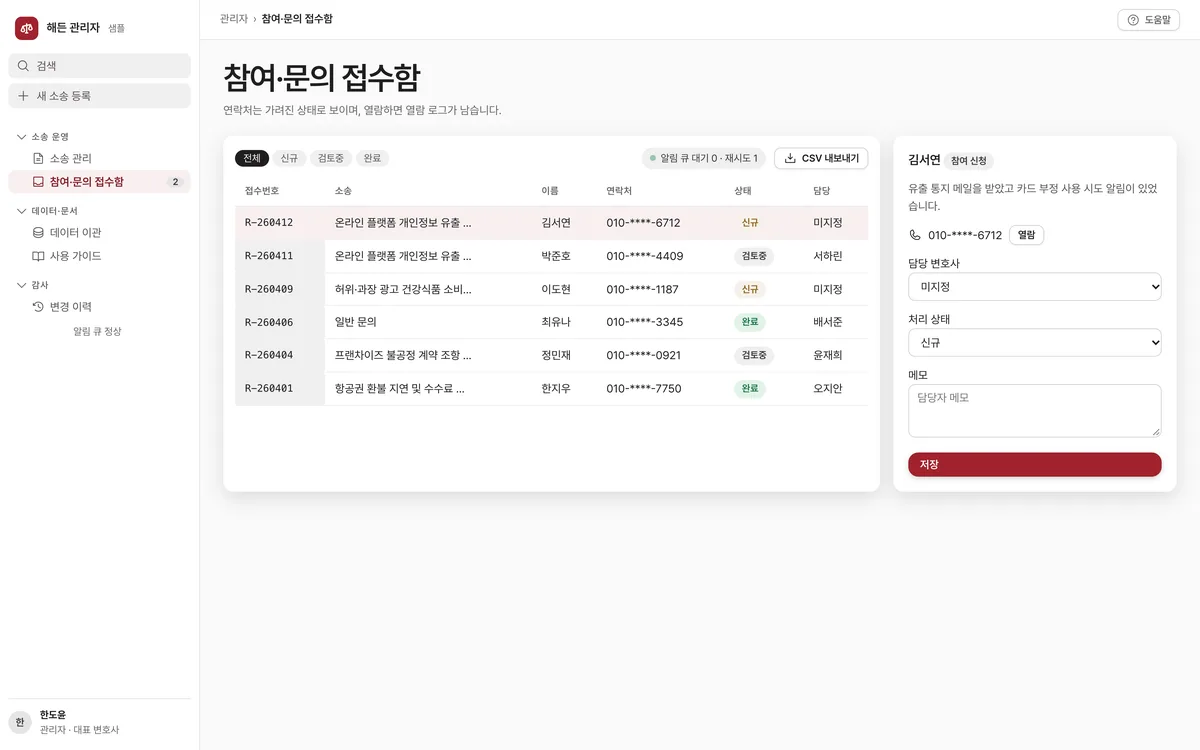Click the 접수번호 column header
This screenshot has height=750, width=1200.
click(x=262, y=190)
